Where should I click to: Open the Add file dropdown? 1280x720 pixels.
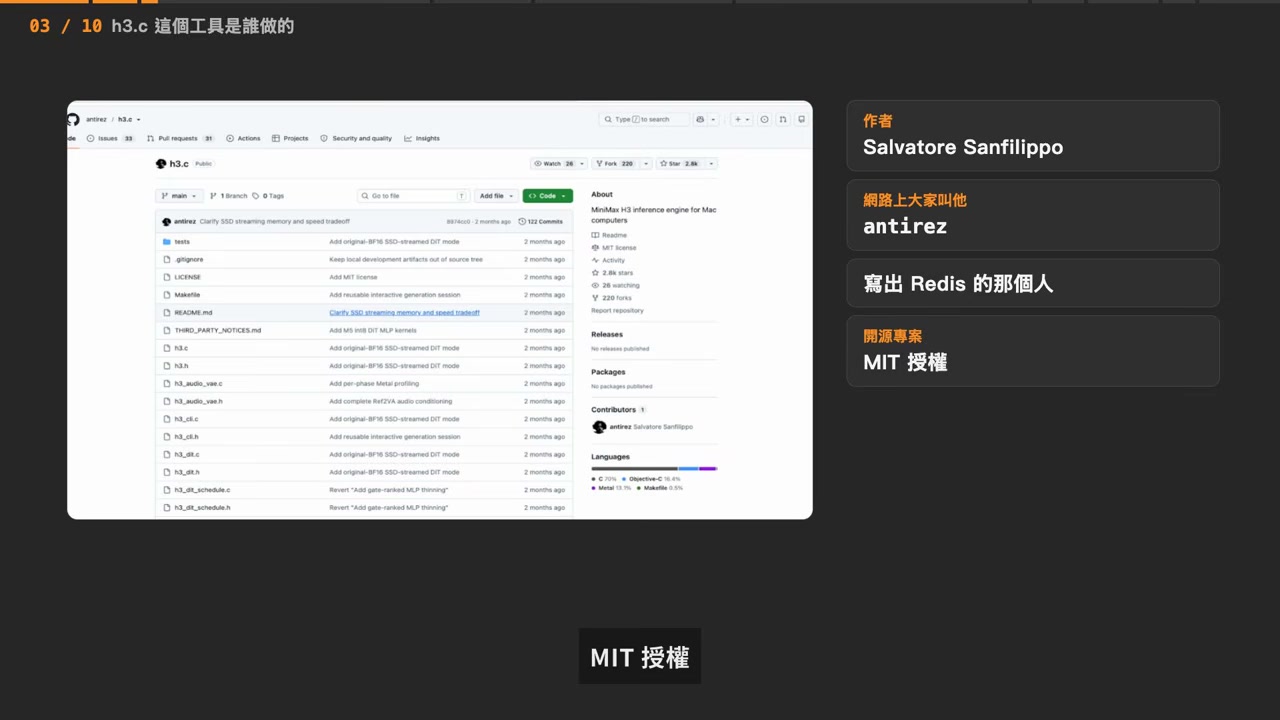coord(495,196)
